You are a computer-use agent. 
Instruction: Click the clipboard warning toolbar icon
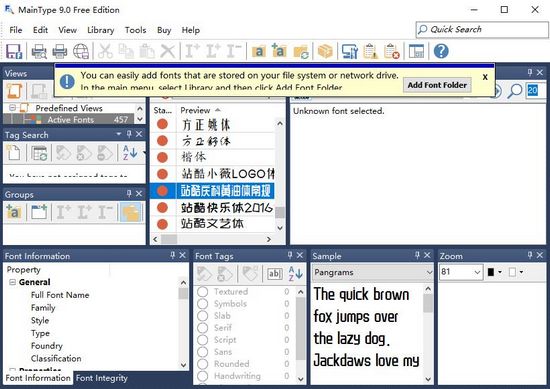pos(370,51)
